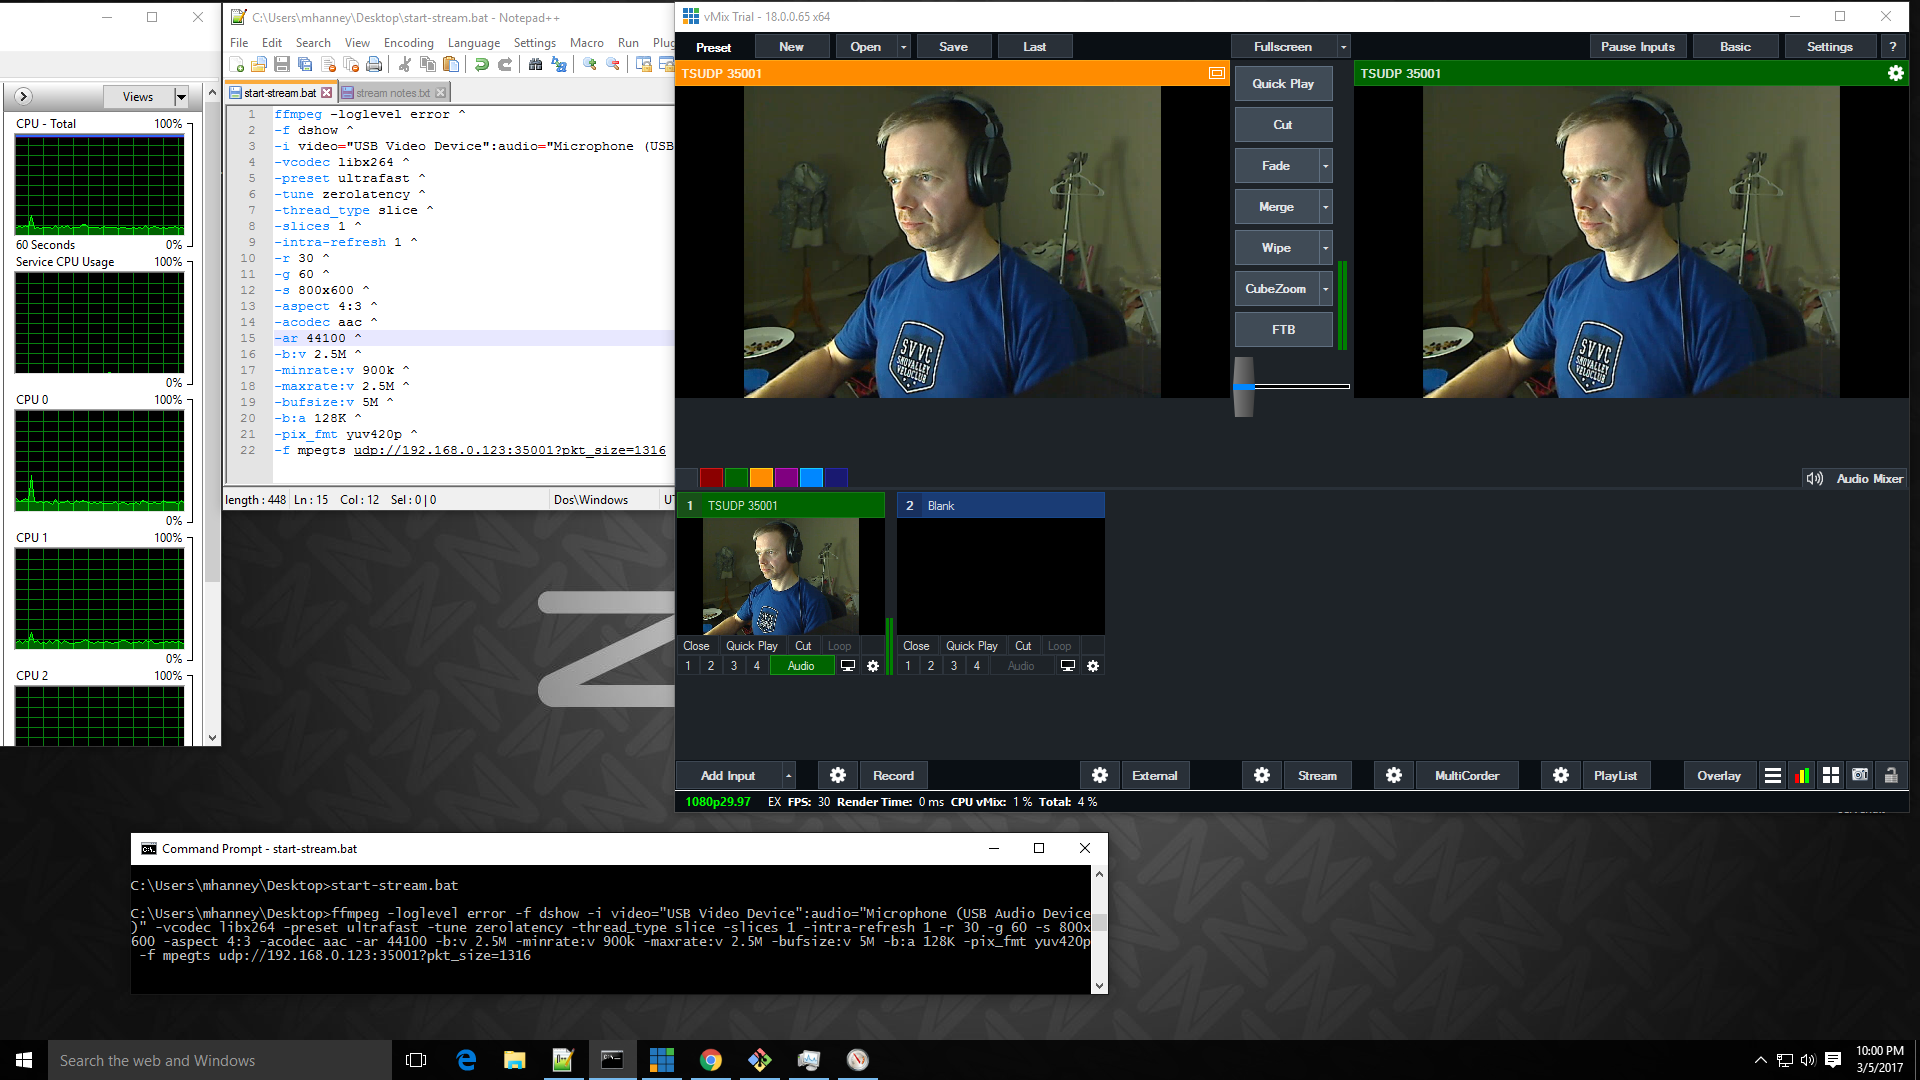The height and width of the screenshot is (1080, 1920).
Task: Open stream settings gear beside Stream
Action: (x=1262, y=776)
